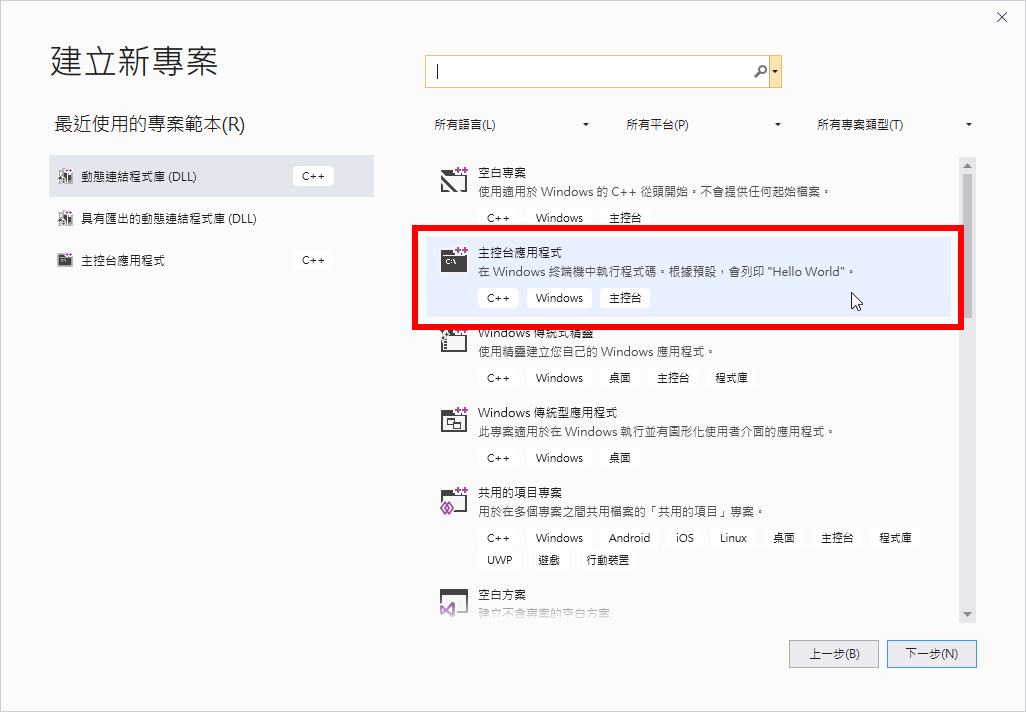
Task: Close the 建立新專案 dialog
Action: [x=1002, y=17]
